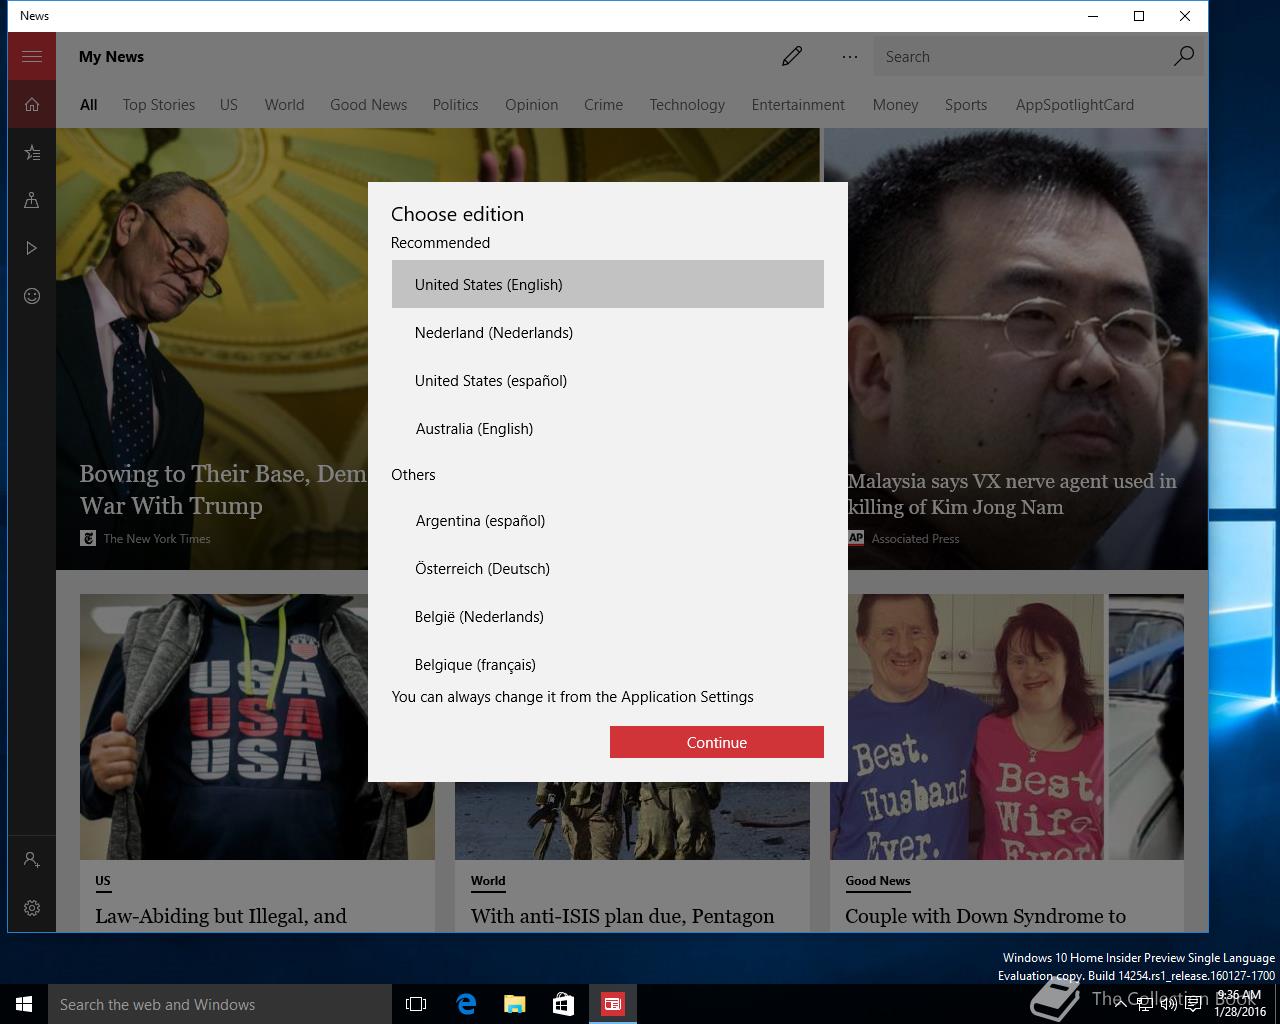Switch to the Good News tab
This screenshot has width=1280, height=1024.
click(x=369, y=105)
